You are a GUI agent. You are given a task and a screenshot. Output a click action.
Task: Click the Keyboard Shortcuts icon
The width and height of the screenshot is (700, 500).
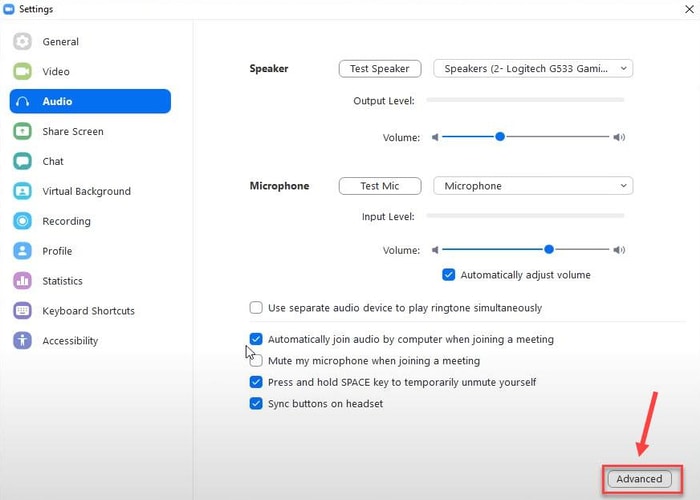(x=22, y=311)
